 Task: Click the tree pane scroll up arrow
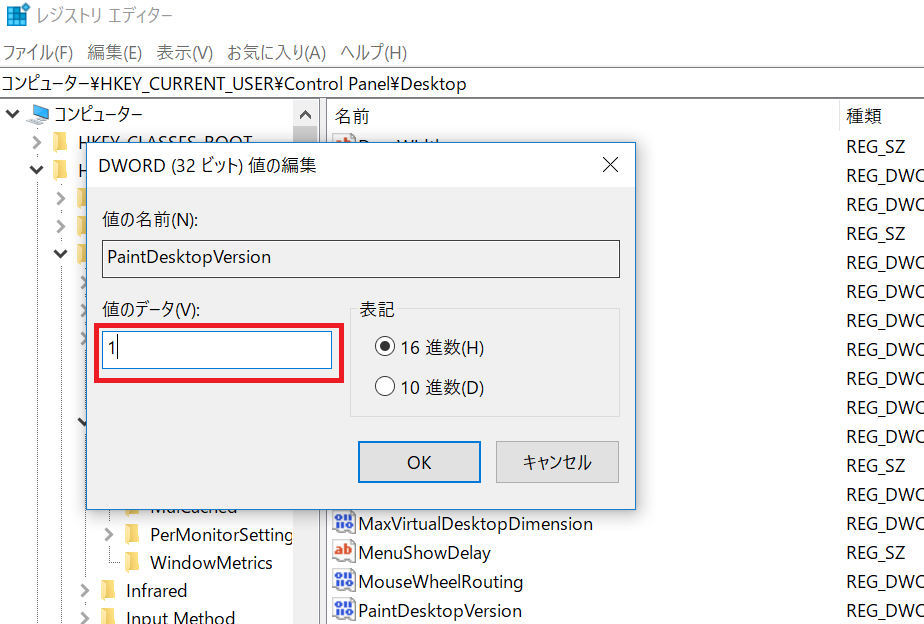[305, 114]
